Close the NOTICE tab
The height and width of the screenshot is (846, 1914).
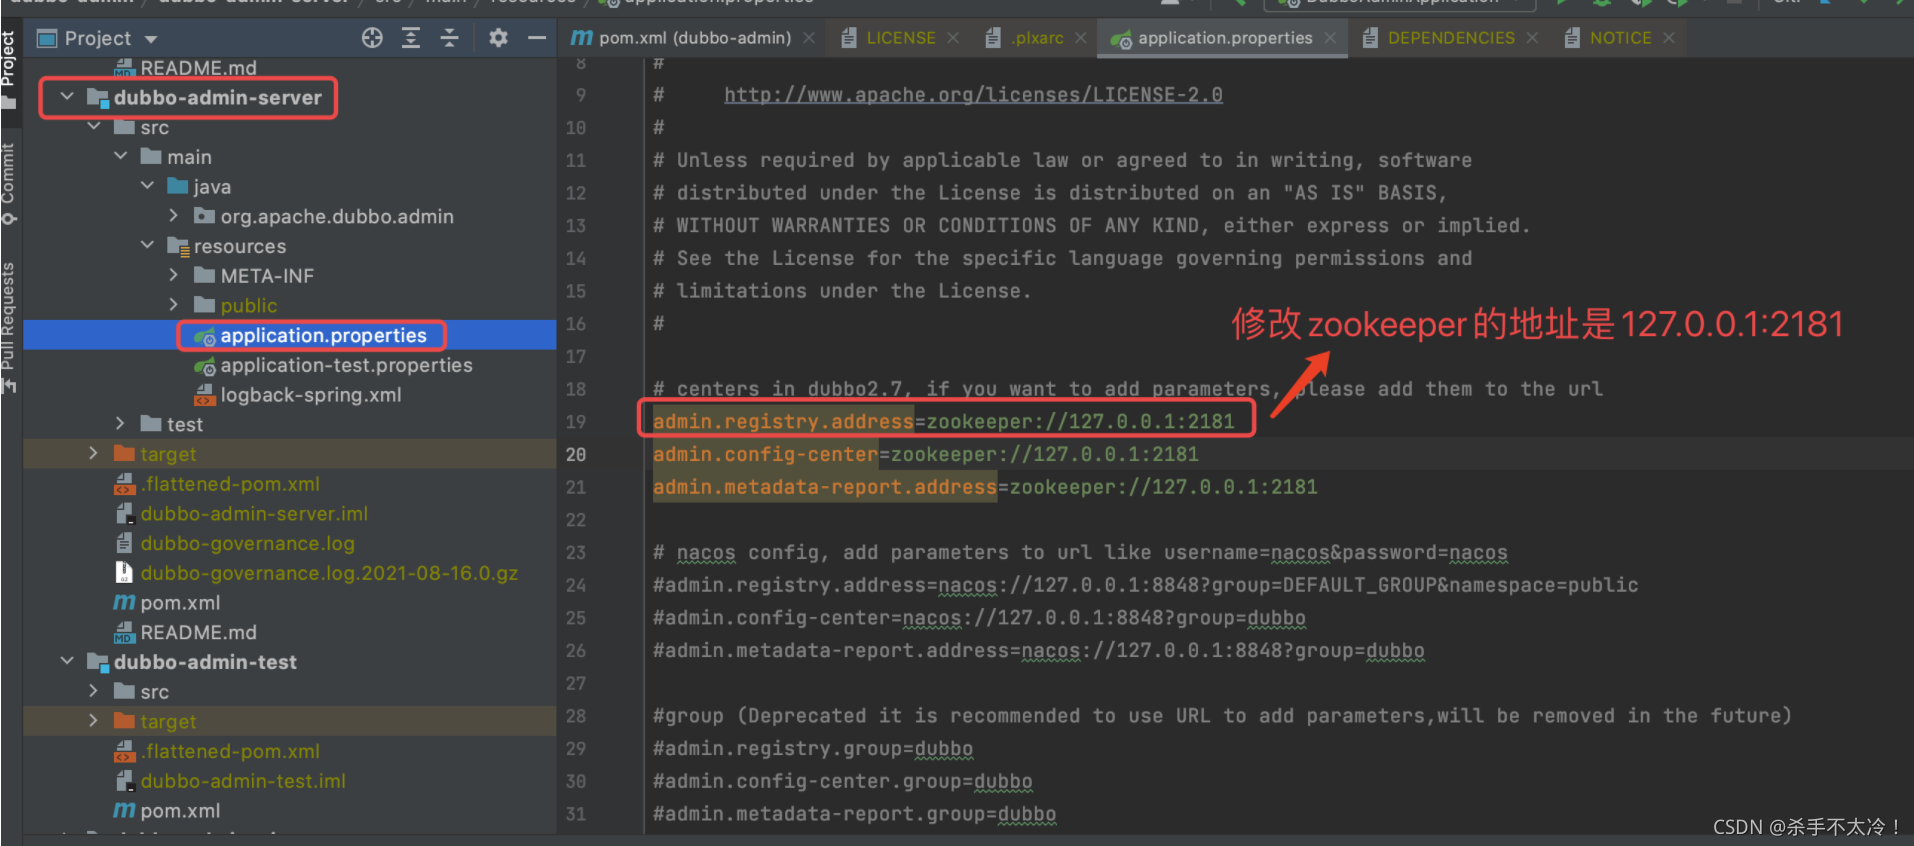tap(1669, 38)
